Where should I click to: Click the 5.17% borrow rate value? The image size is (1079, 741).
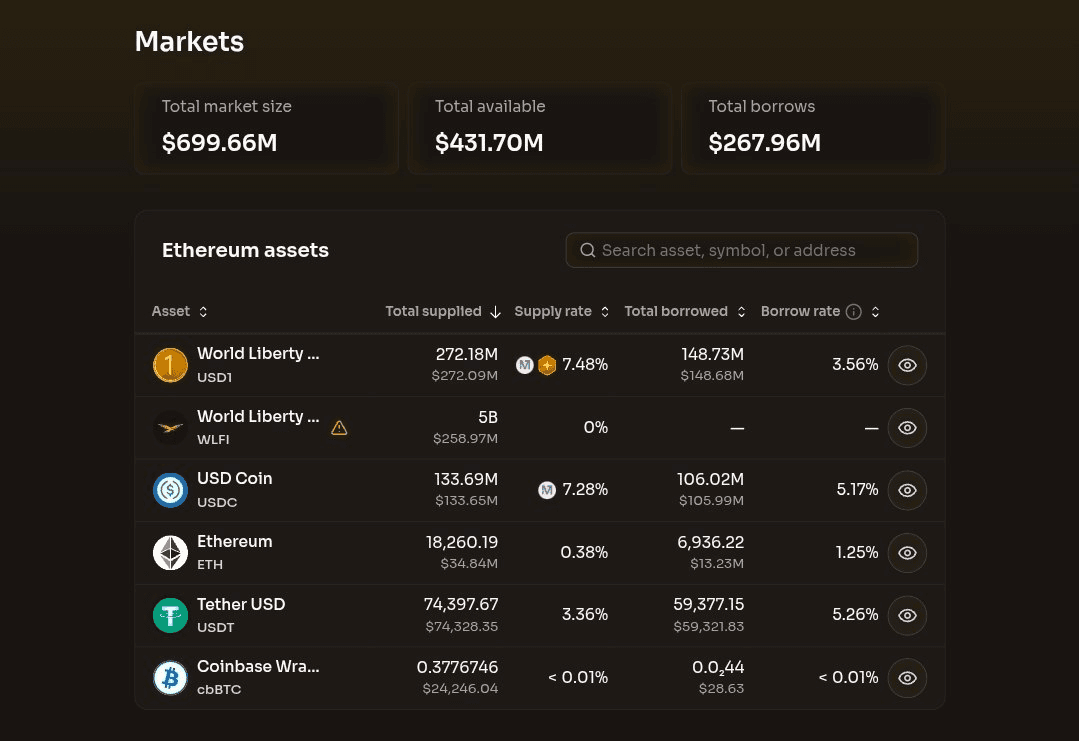857,490
